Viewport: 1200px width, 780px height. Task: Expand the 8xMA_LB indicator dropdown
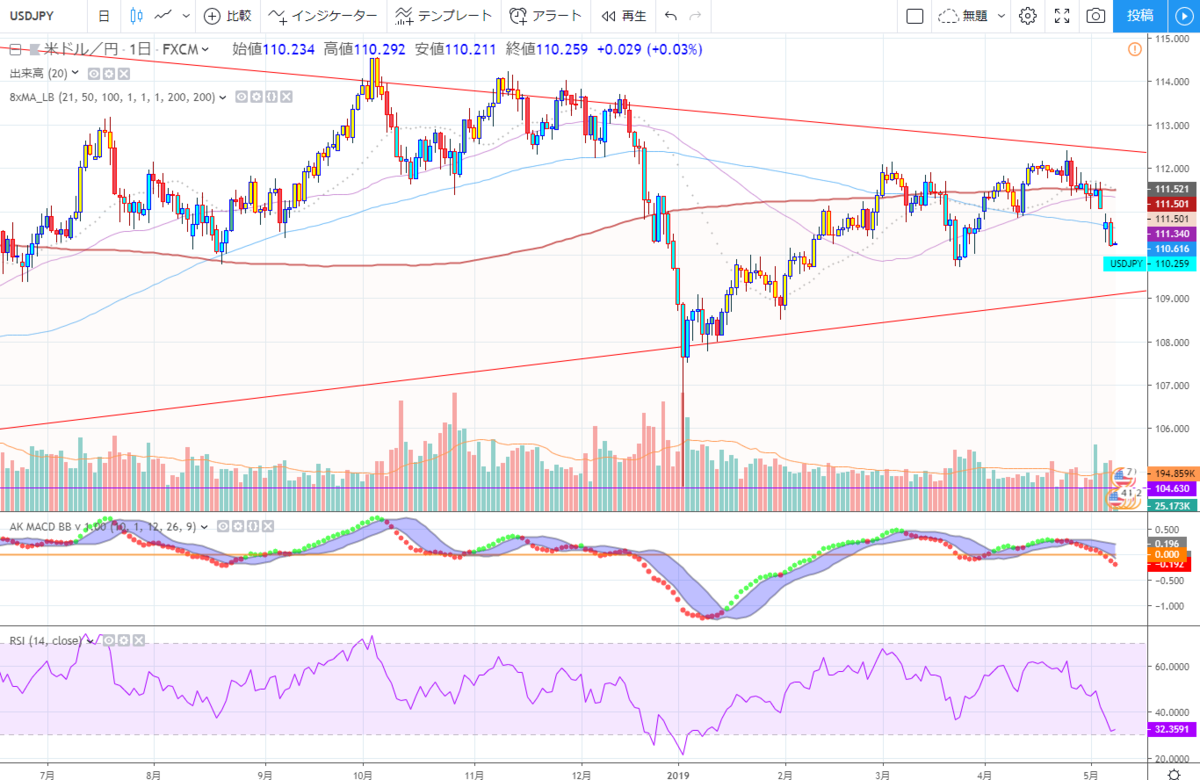coord(224,97)
